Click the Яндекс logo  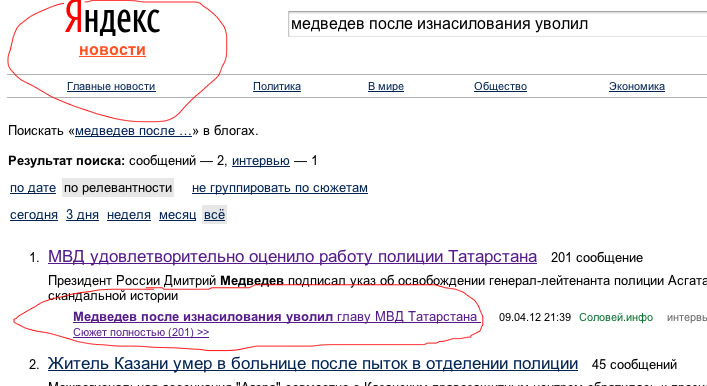112,18
